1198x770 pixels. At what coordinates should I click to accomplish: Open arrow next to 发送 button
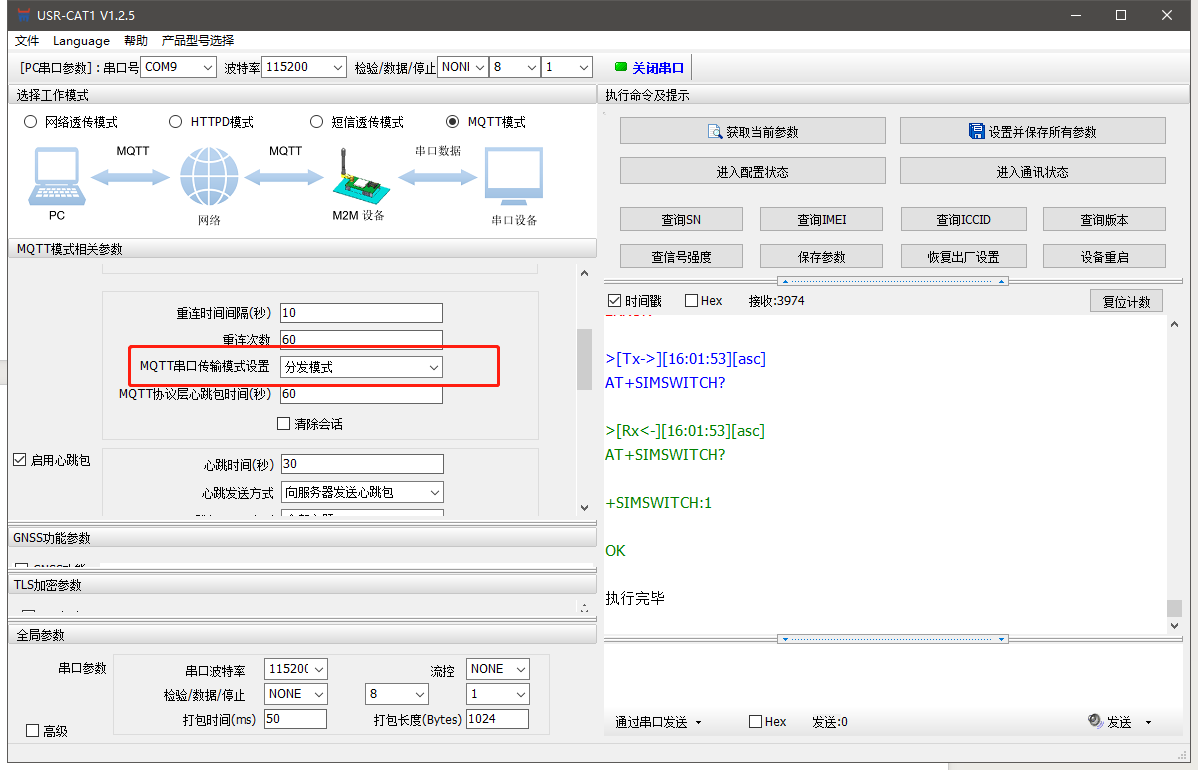[1148, 722]
